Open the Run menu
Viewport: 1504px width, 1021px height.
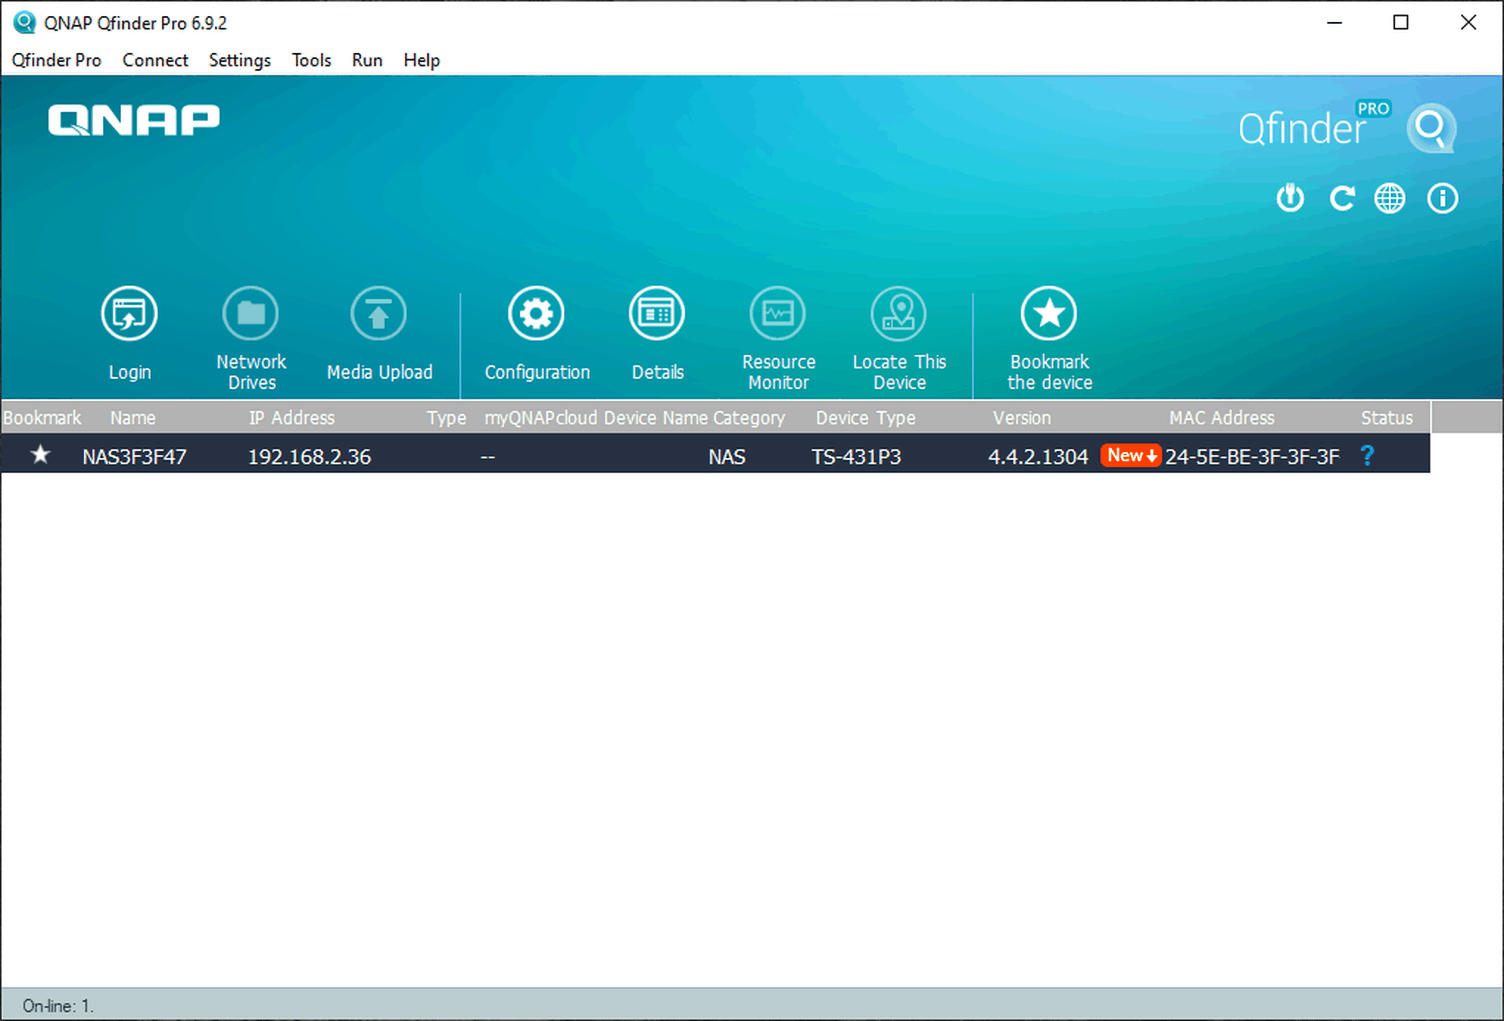[367, 60]
